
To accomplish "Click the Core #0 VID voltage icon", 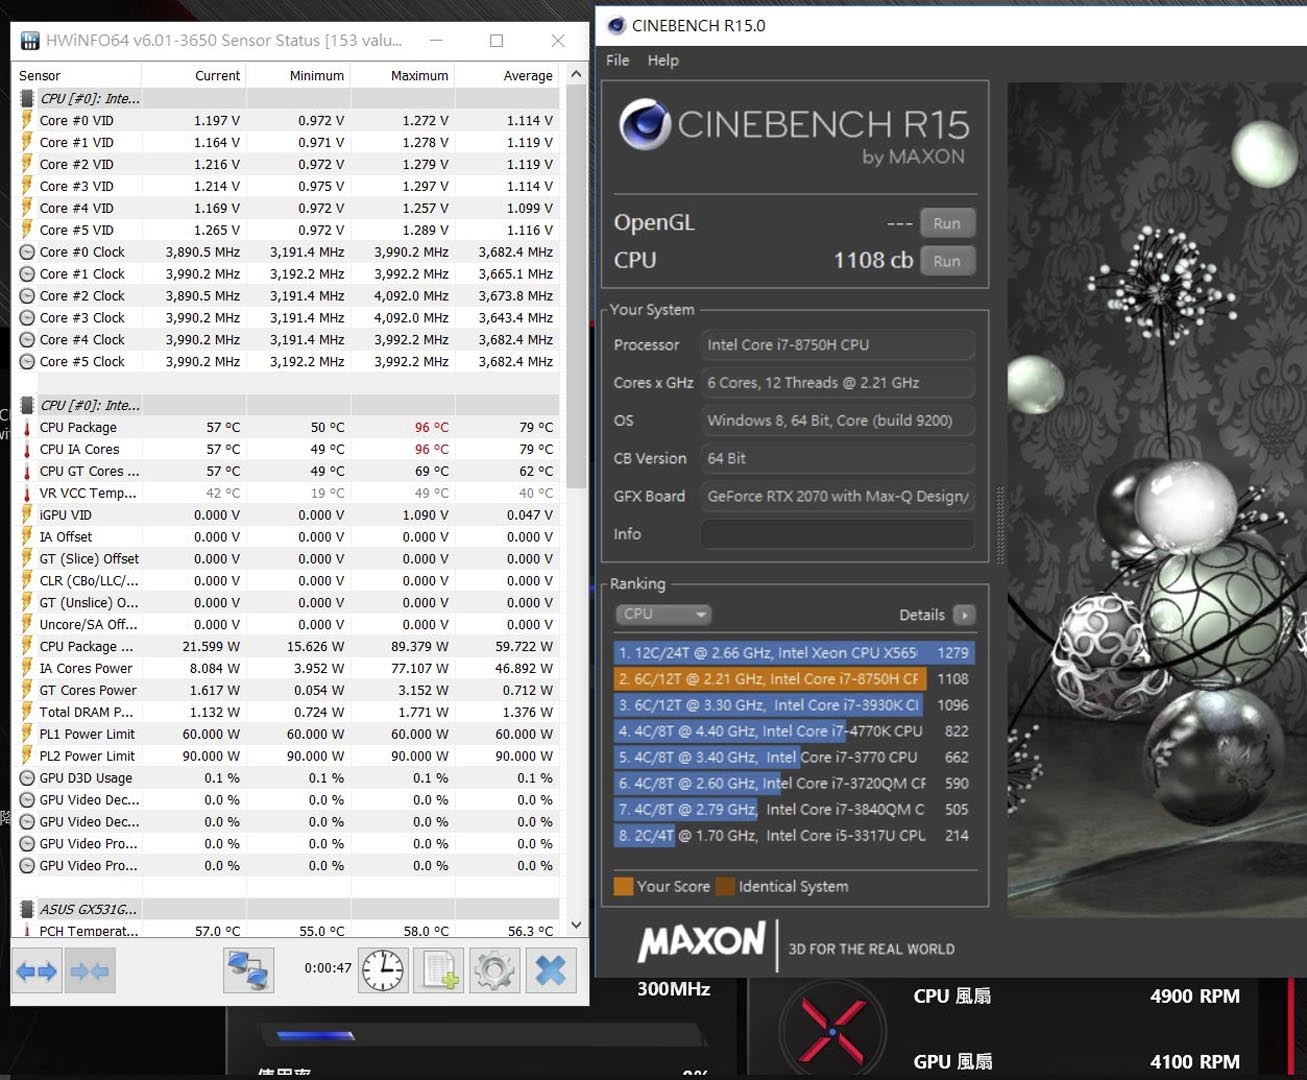I will click(27, 120).
